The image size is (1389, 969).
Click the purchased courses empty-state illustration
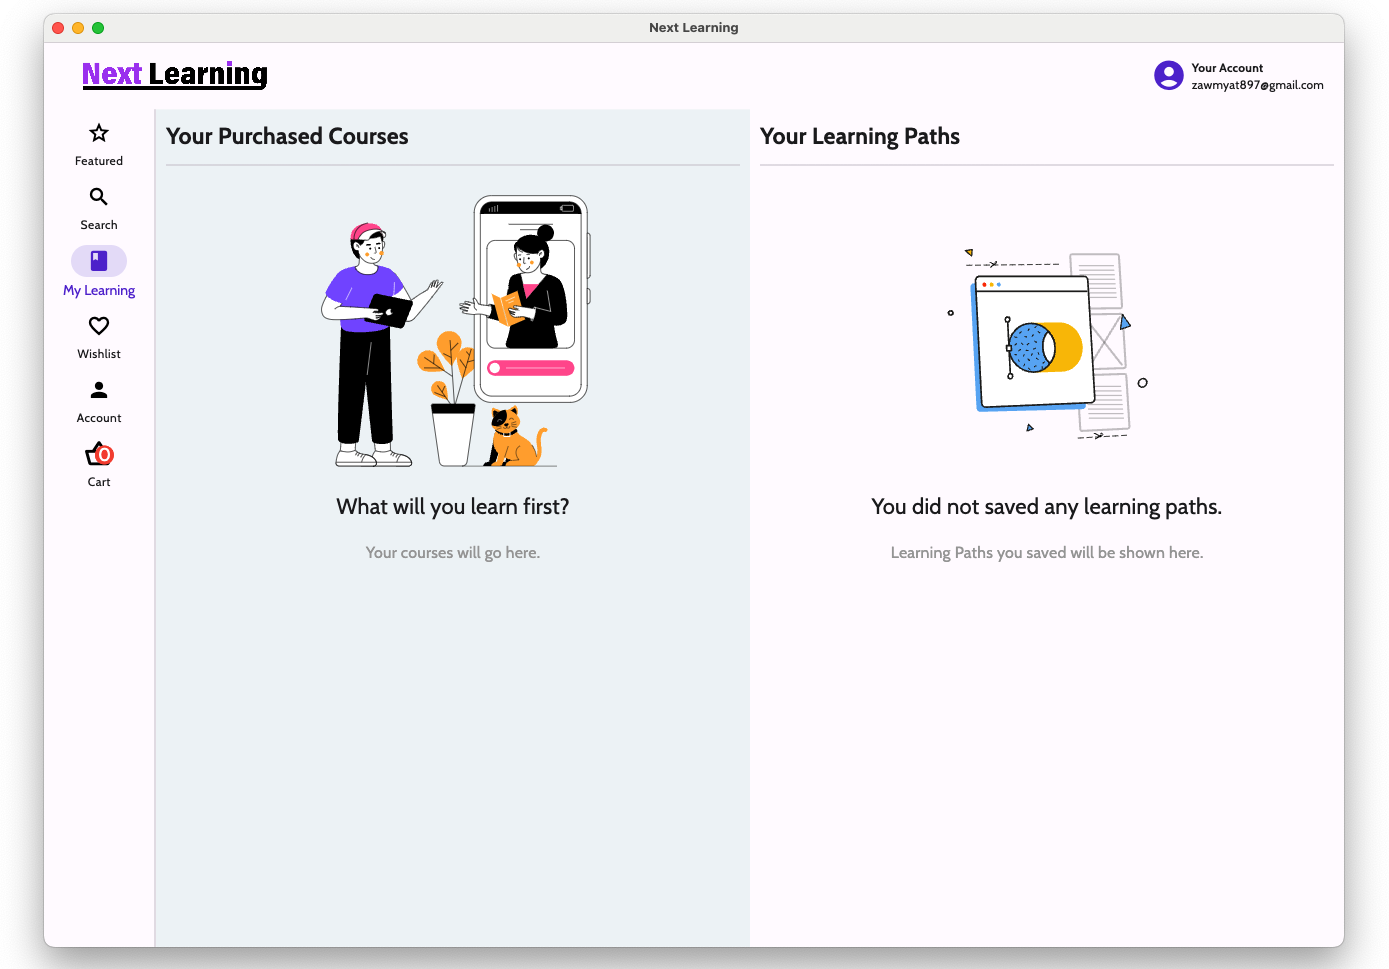(x=453, y=332)
